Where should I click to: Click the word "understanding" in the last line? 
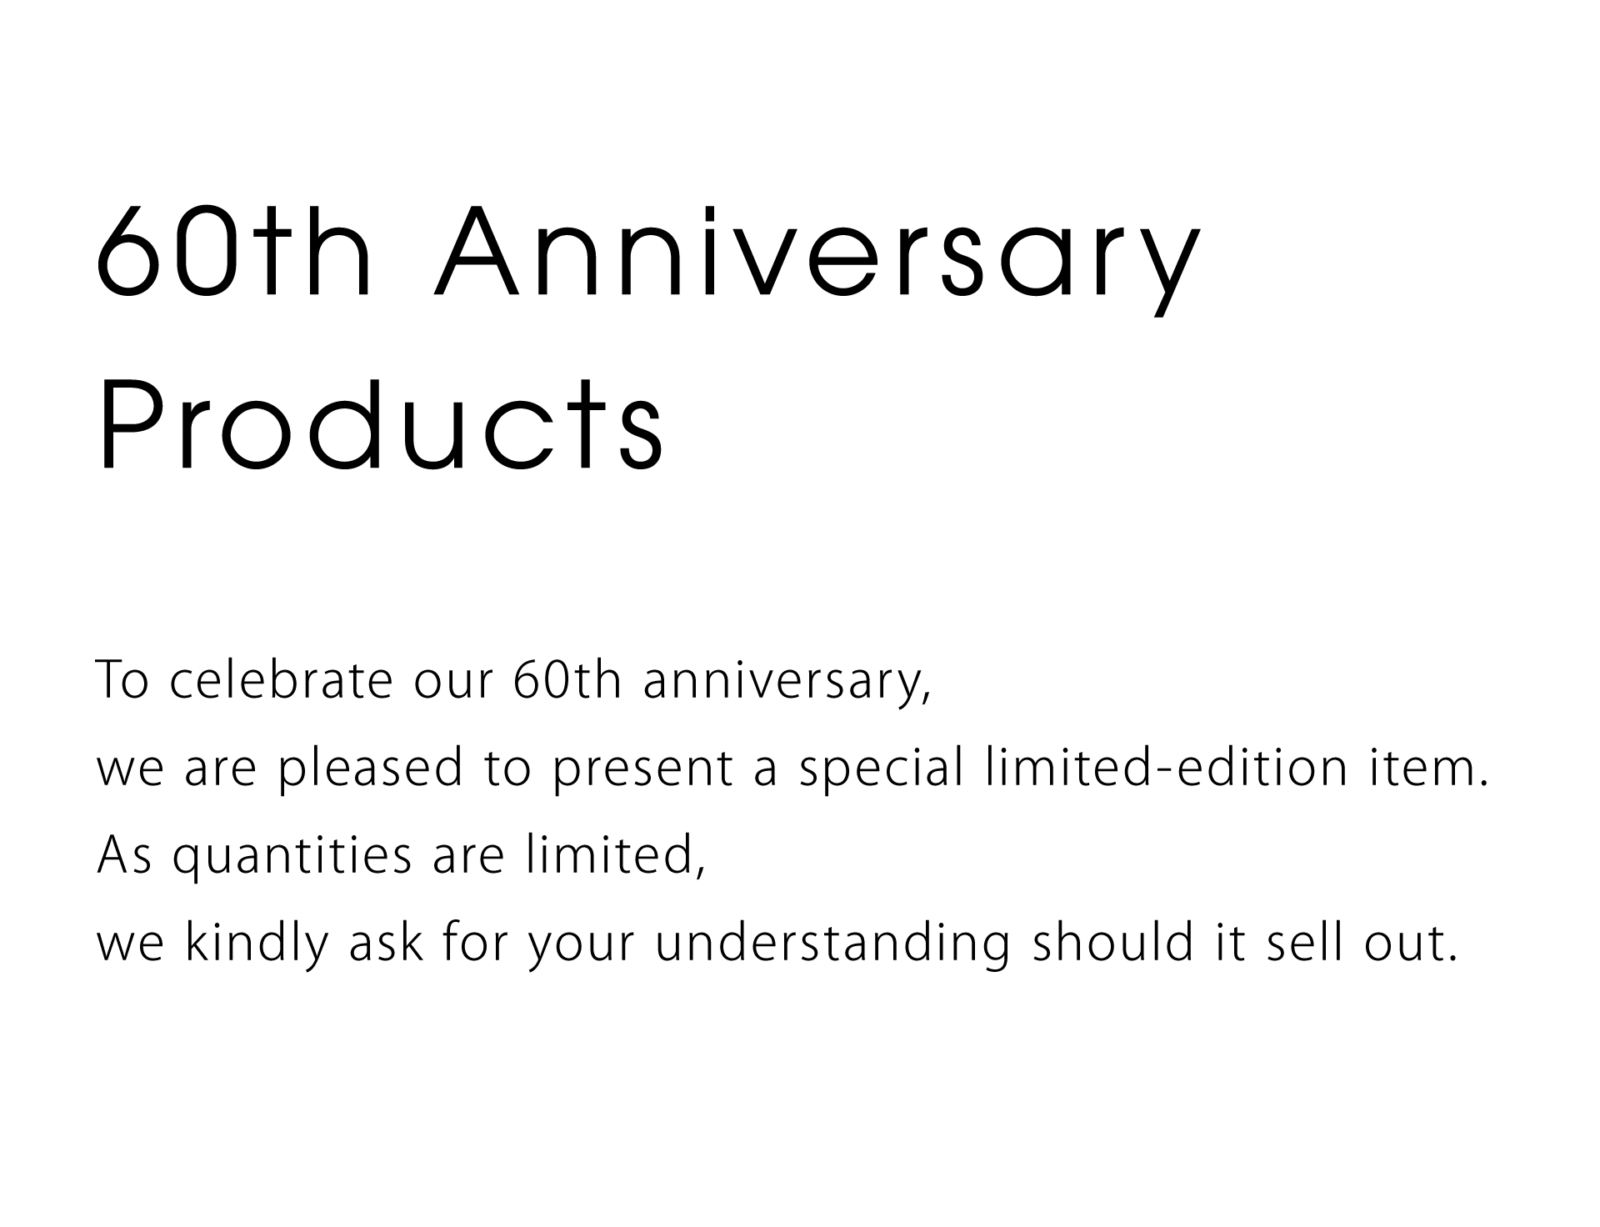point(832,943)
